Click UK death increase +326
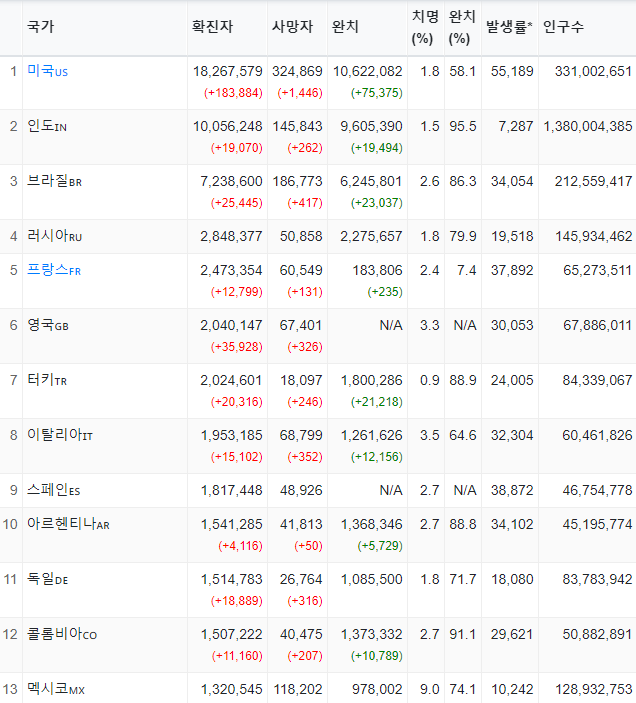The image size is (636, 703). pyautogui.click(x=305, y=347)
